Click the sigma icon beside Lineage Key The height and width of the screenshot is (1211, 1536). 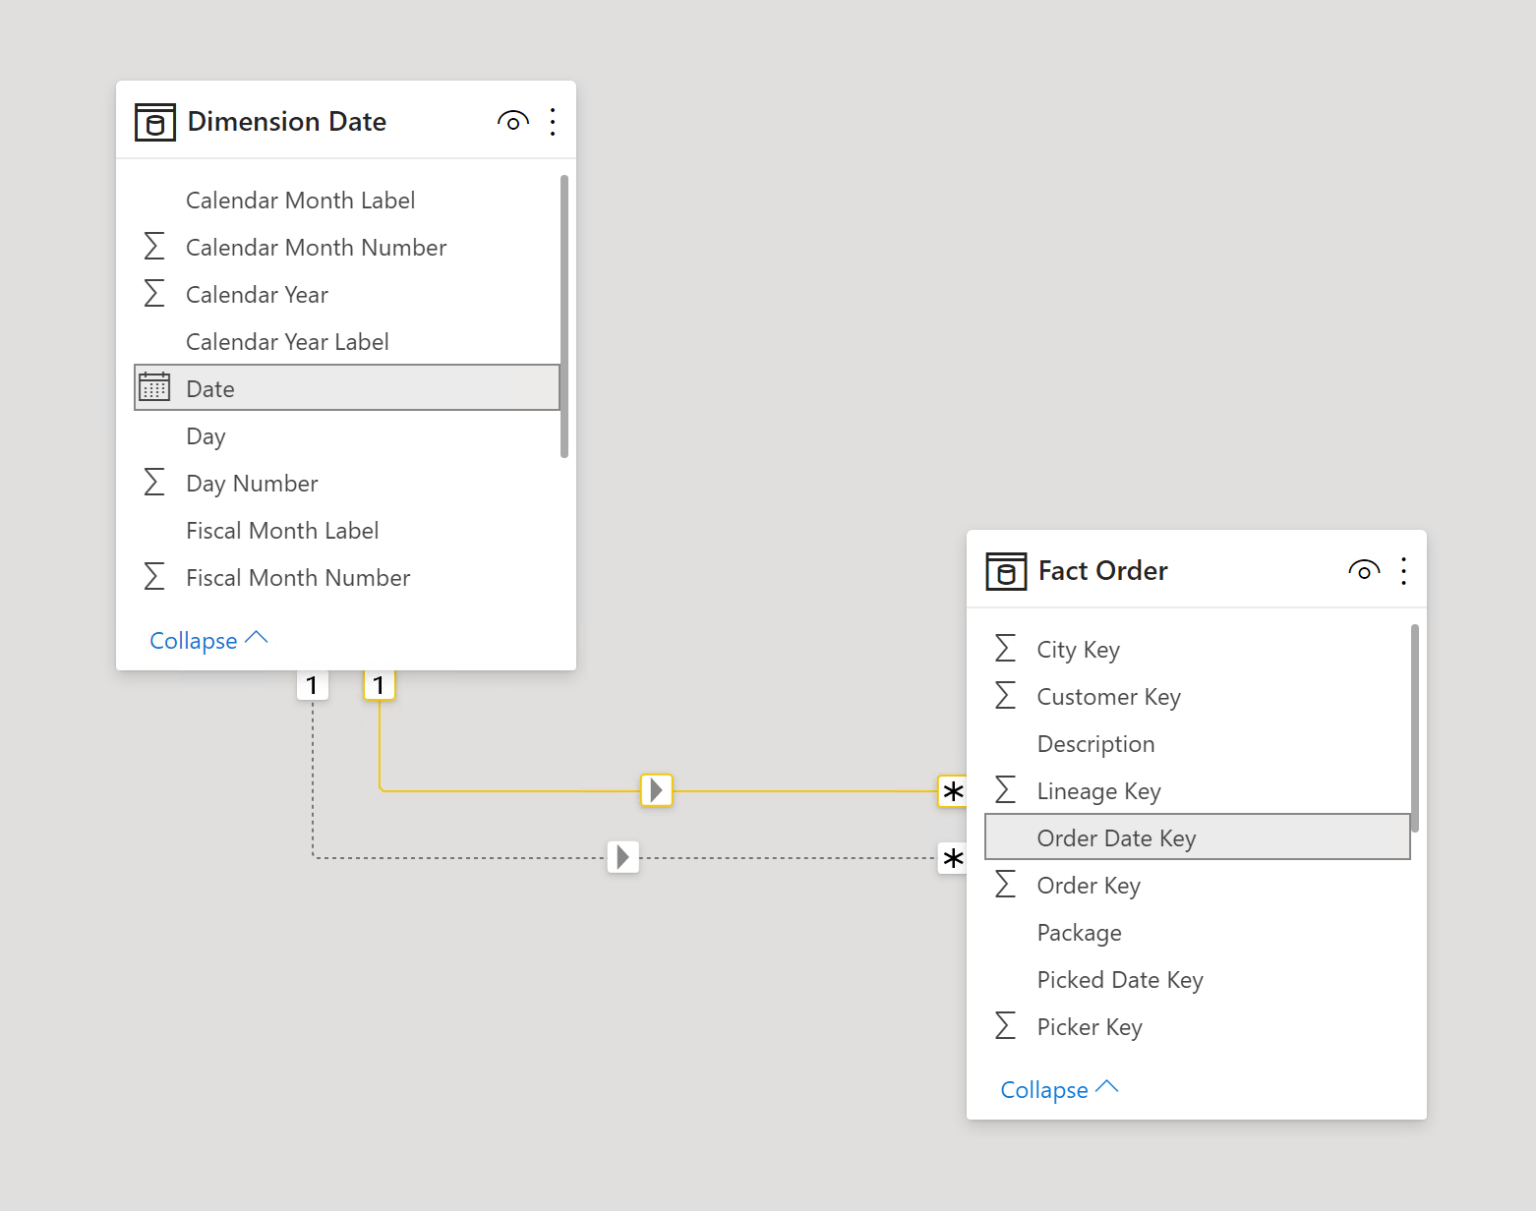tap(1006, 790)
